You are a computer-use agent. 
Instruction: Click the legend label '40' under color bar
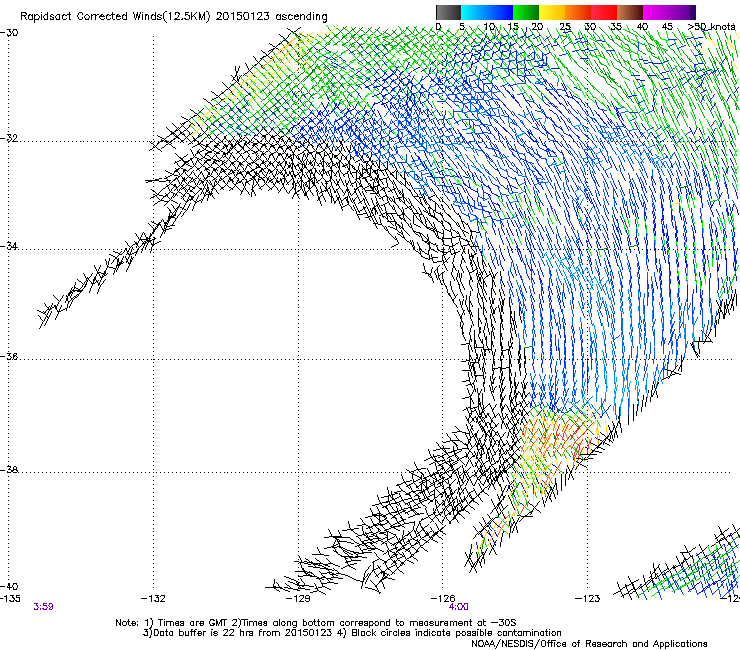click(x=642, y=26)
